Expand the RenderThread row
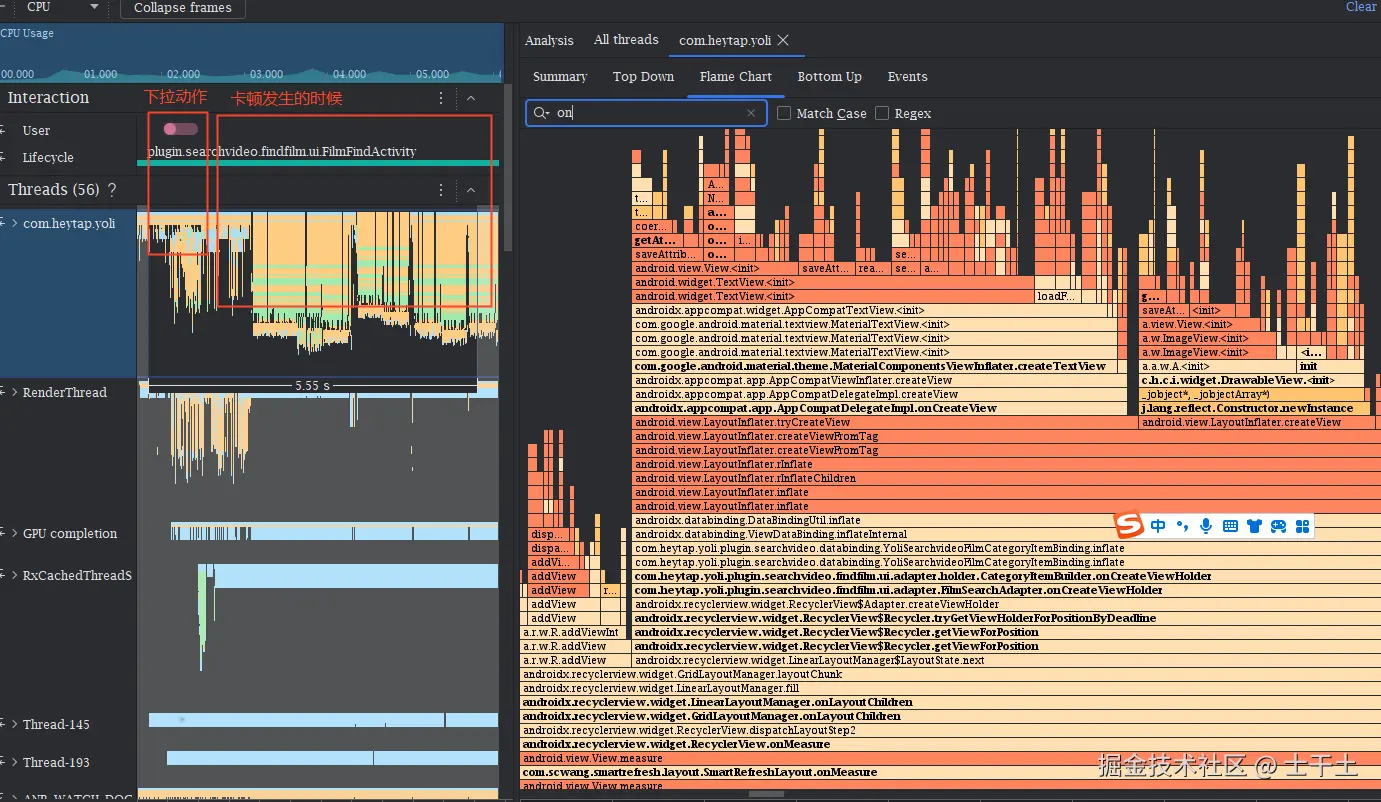Viewport: 1381px width, 802px height. point(13,392)
